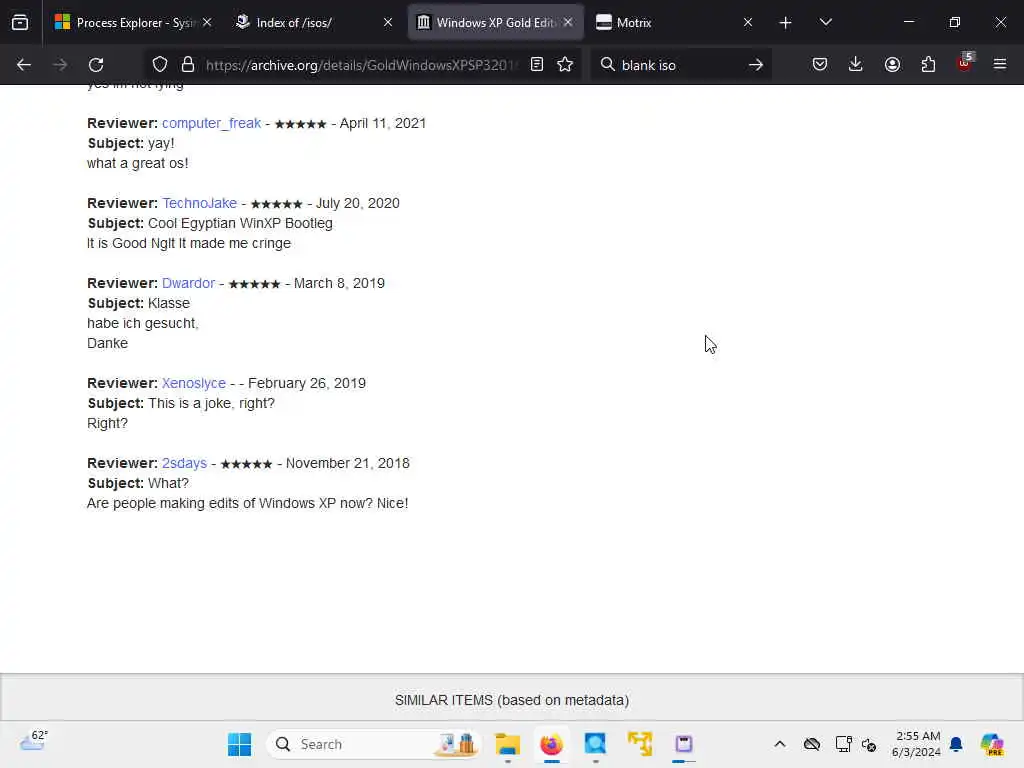
Task: Open 2sdays reviewer profile
Action: coord(184,463)
